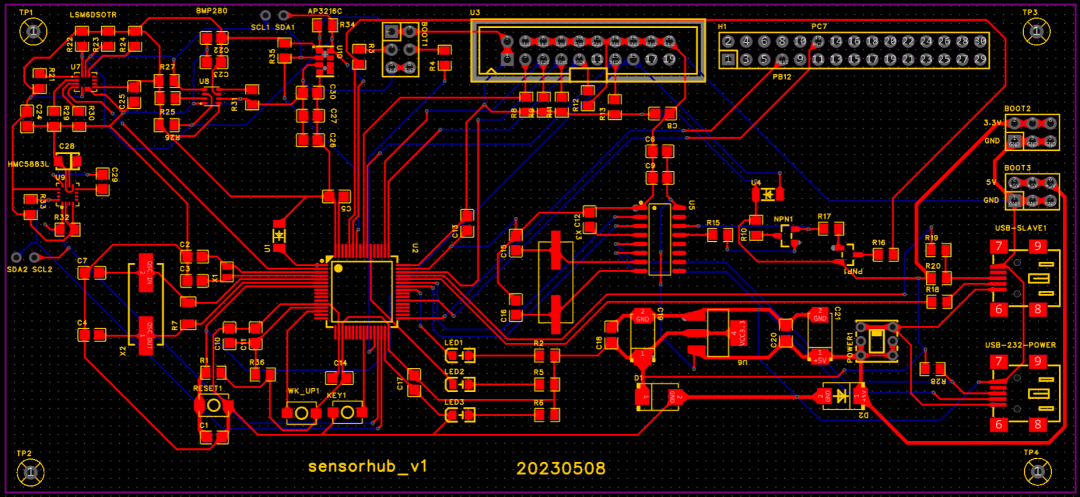The height and width of the screenshot is (497, 1080).
Task: Click pad 7 of USB-SLAVE1
Action: tap(999, 247)
